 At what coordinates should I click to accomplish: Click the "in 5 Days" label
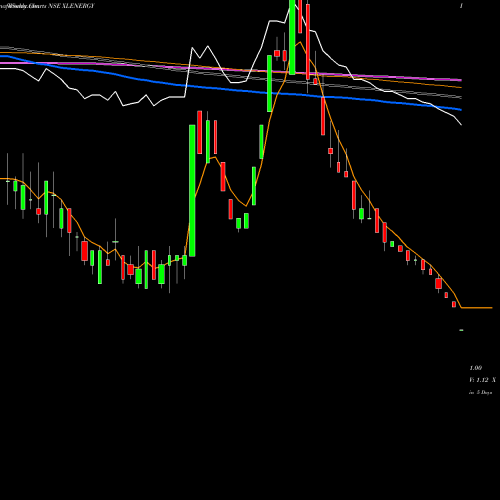pyautogui.click(x=481, y=393)
